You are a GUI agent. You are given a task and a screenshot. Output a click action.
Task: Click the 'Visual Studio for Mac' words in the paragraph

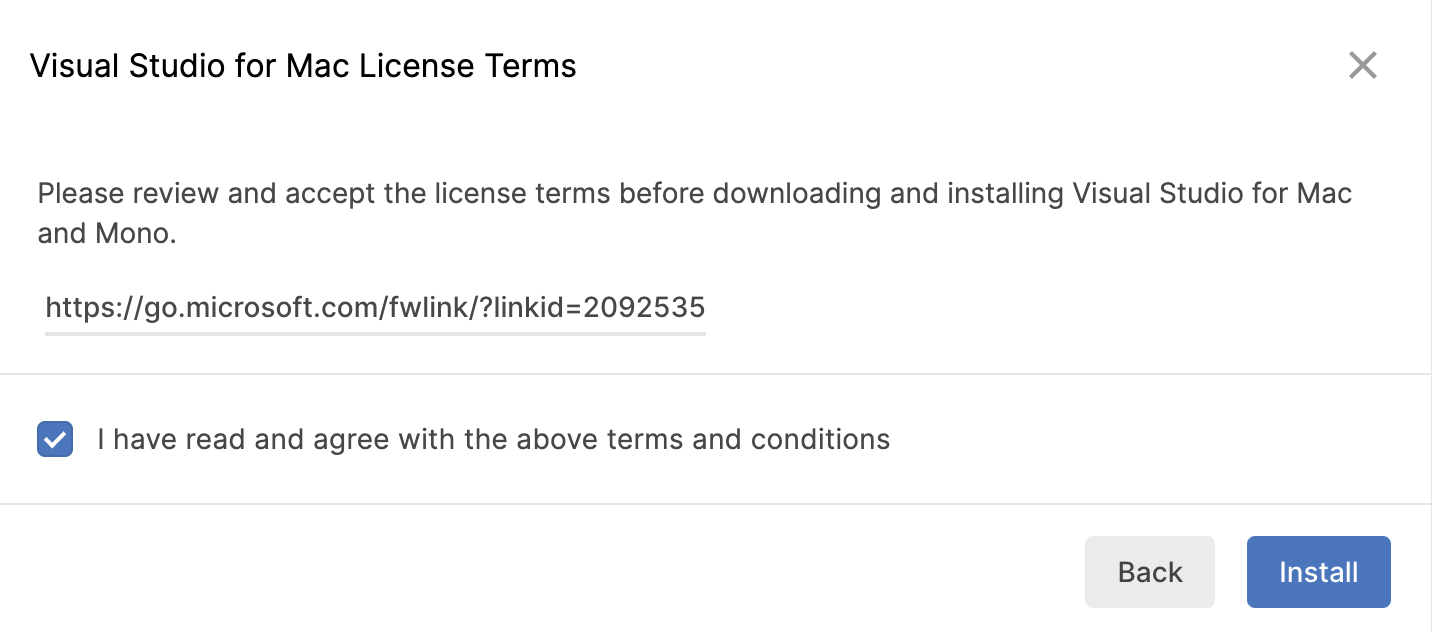(x=1212, y=193)
